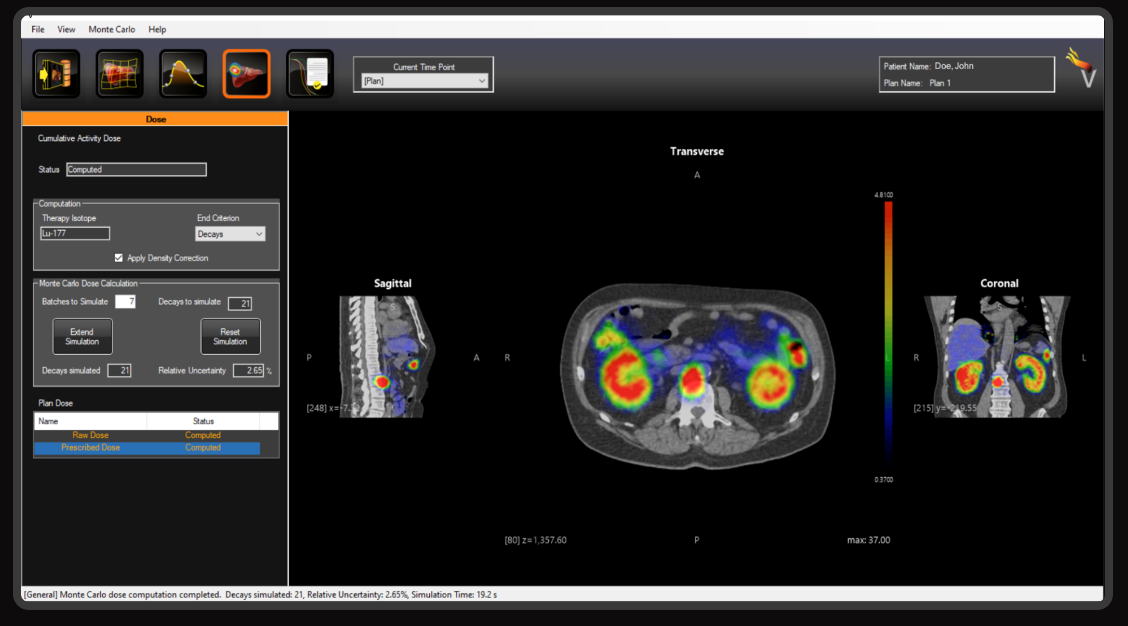Screen dimensions: 1128x626
Task: Open the image registration step icon
Action: (x=119, y=73)
